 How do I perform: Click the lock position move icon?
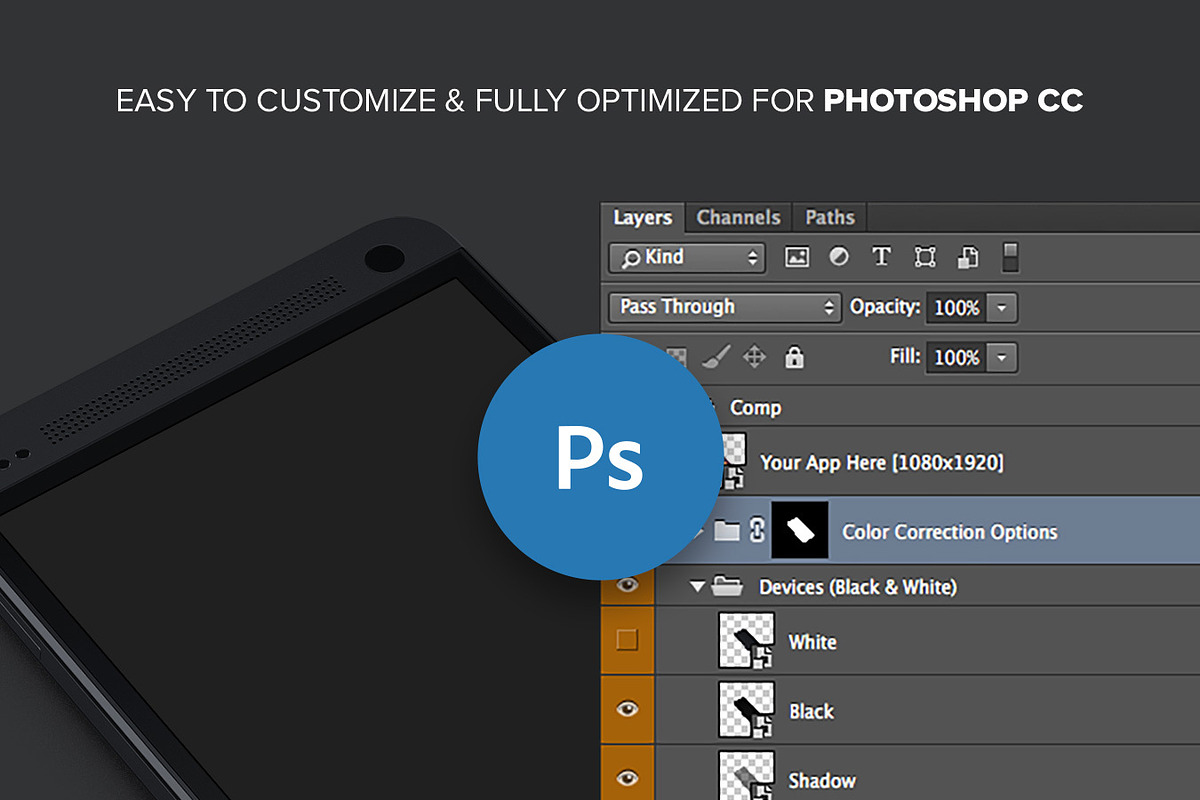[755, 356]
